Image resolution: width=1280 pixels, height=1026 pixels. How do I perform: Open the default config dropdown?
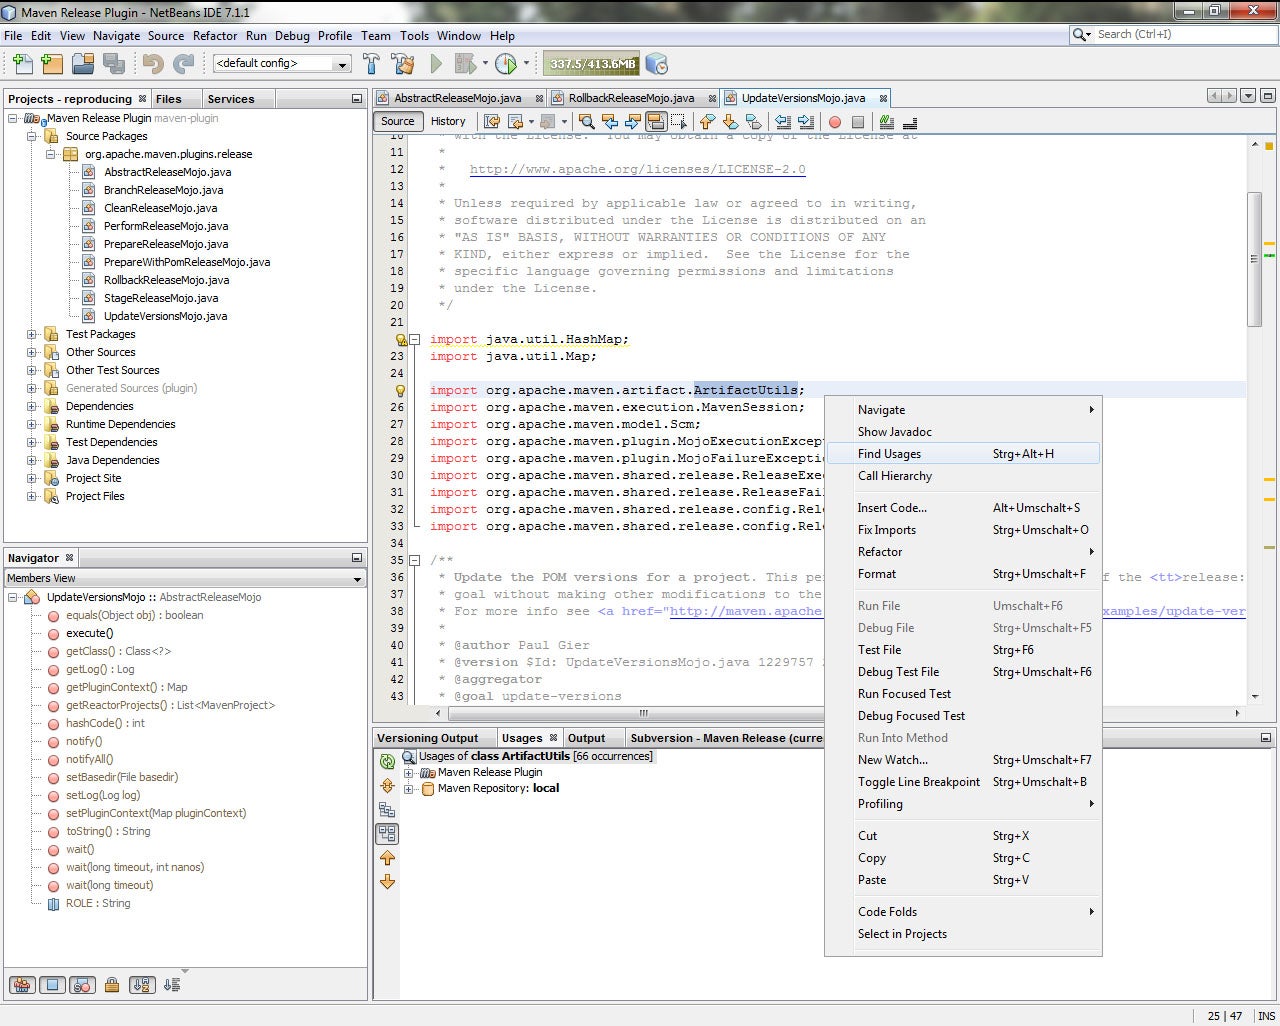pyautogui.click(x=342, y=64)
